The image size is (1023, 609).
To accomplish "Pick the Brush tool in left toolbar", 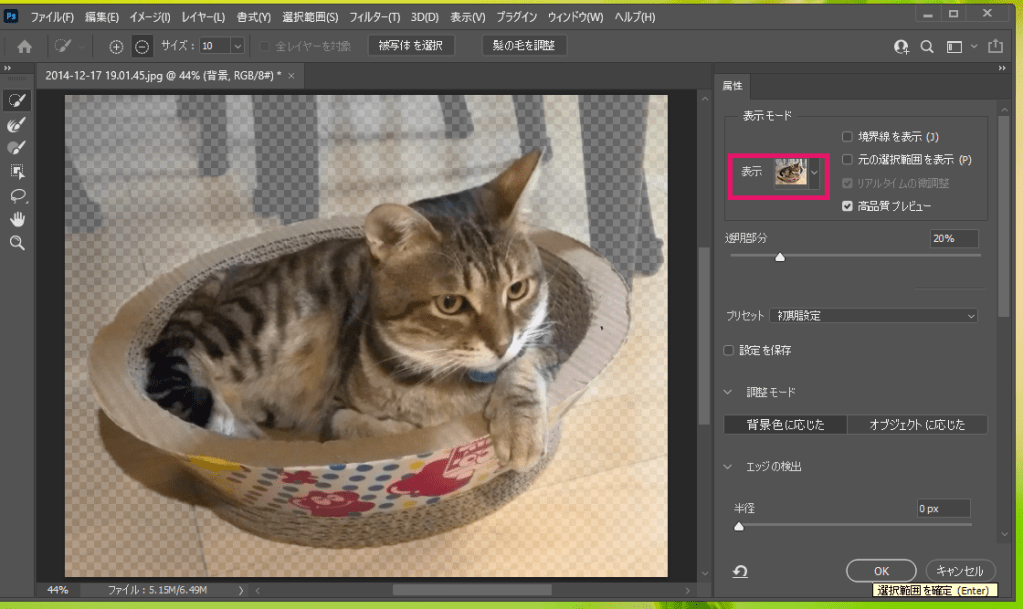I will (17, 148).
